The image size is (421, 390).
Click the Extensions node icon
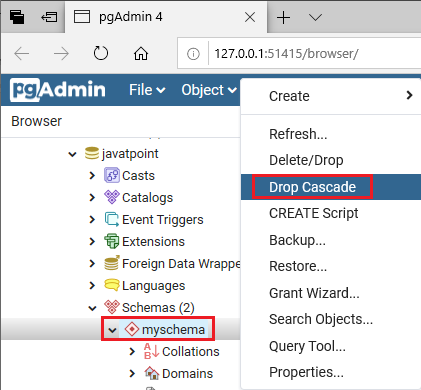click(x=112, y=241)
